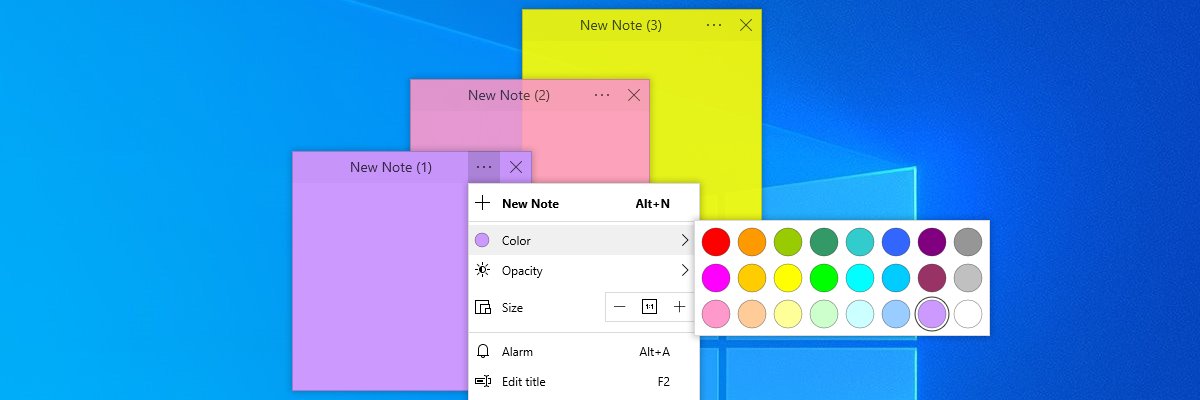Pick the orange swatch in the top row
The width and height of the screenshot is (1200, 400).
click(x=751, y=241)
